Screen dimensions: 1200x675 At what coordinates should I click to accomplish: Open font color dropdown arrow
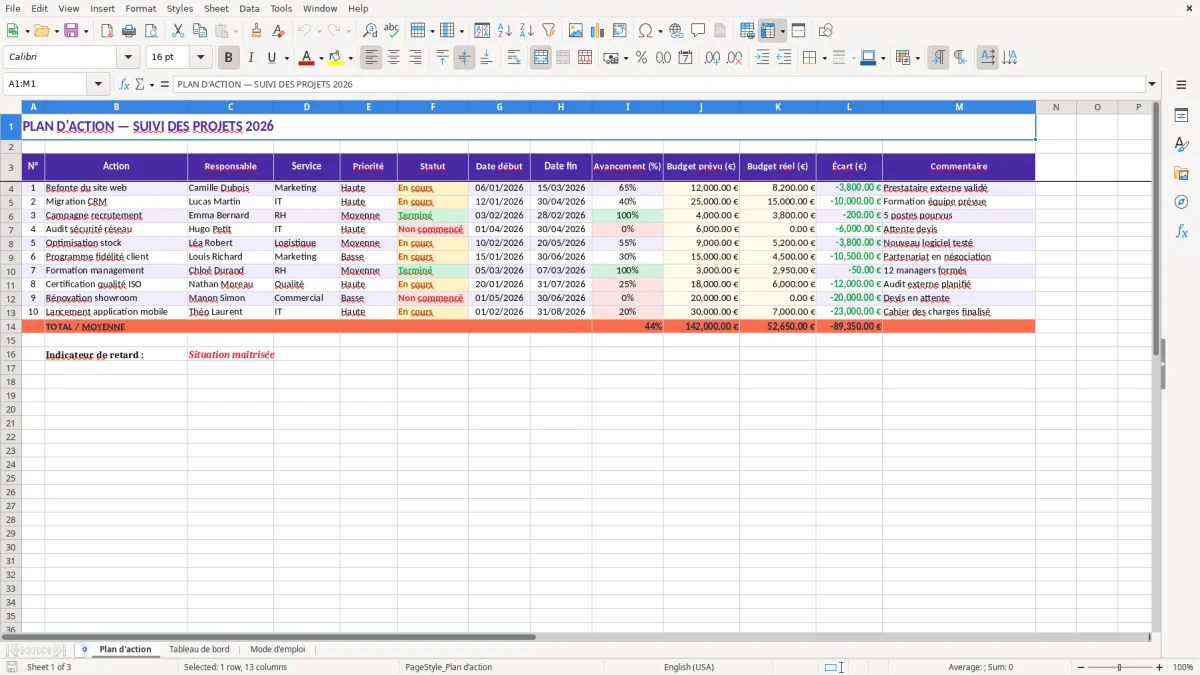pyautogui.click(x=321, y=58)
